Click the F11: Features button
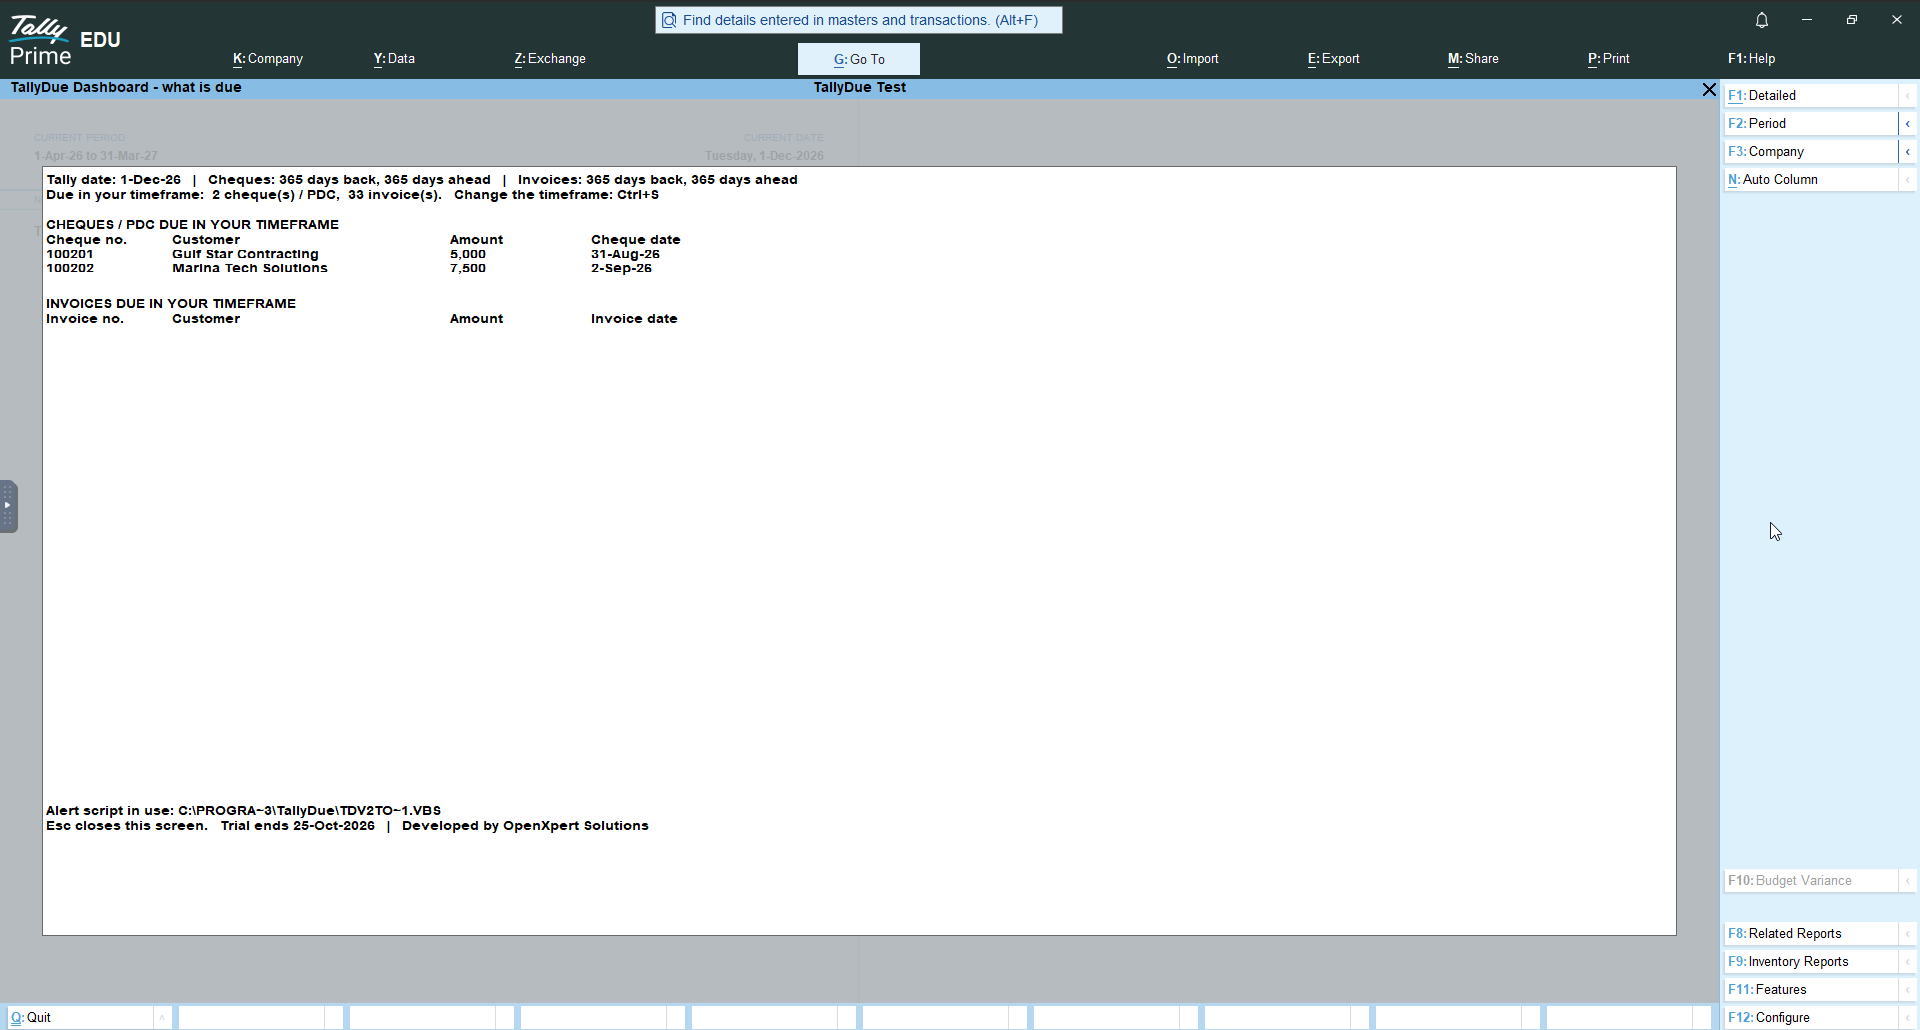 1811,989
